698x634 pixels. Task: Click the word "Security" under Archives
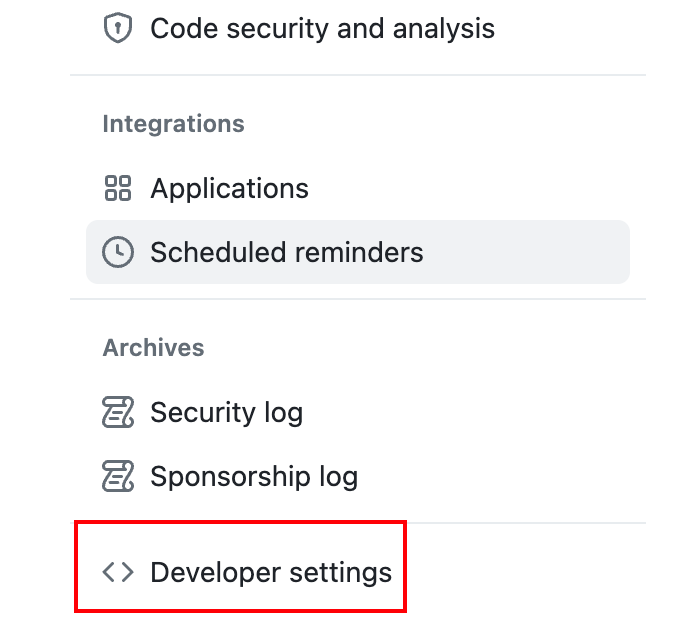tap(203, 413)
